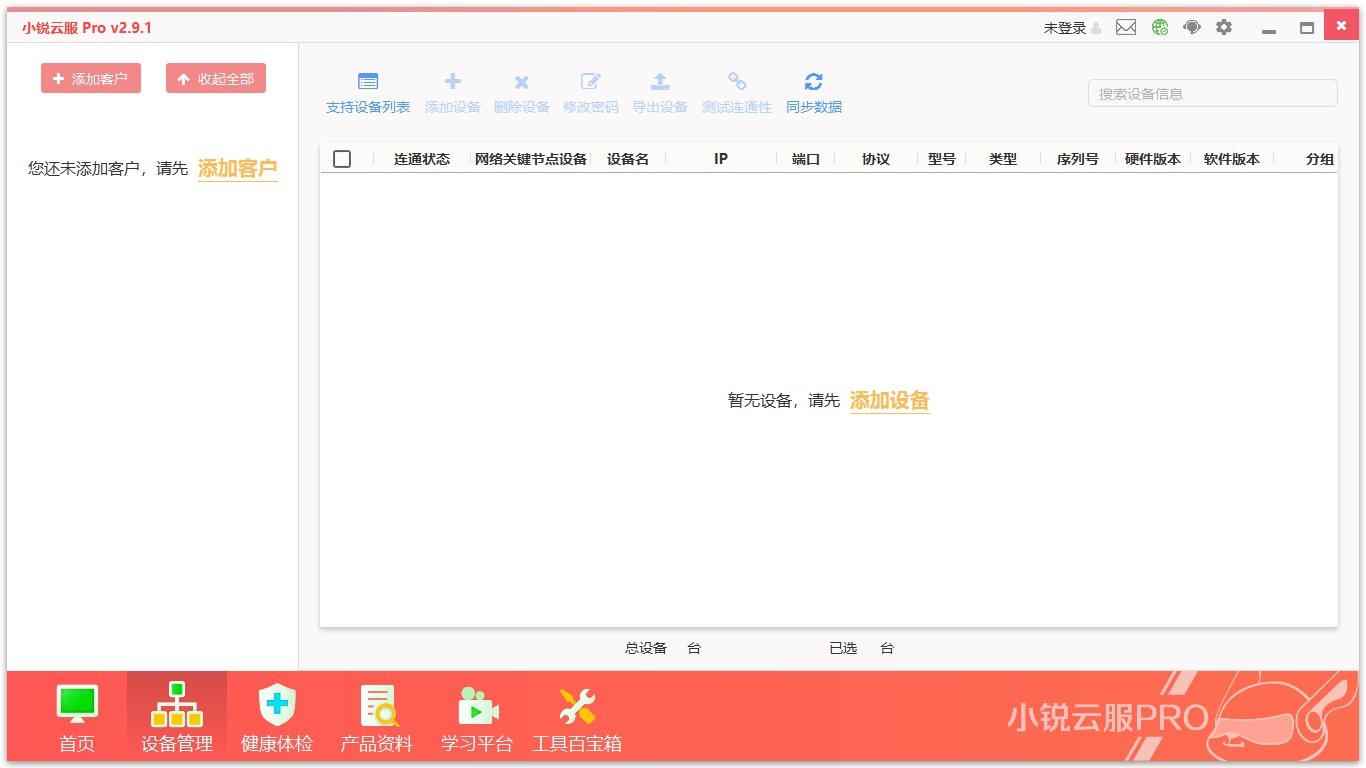Click the customer service headset icon
Screen dimensions: 1366x768
coord(1191,27)
